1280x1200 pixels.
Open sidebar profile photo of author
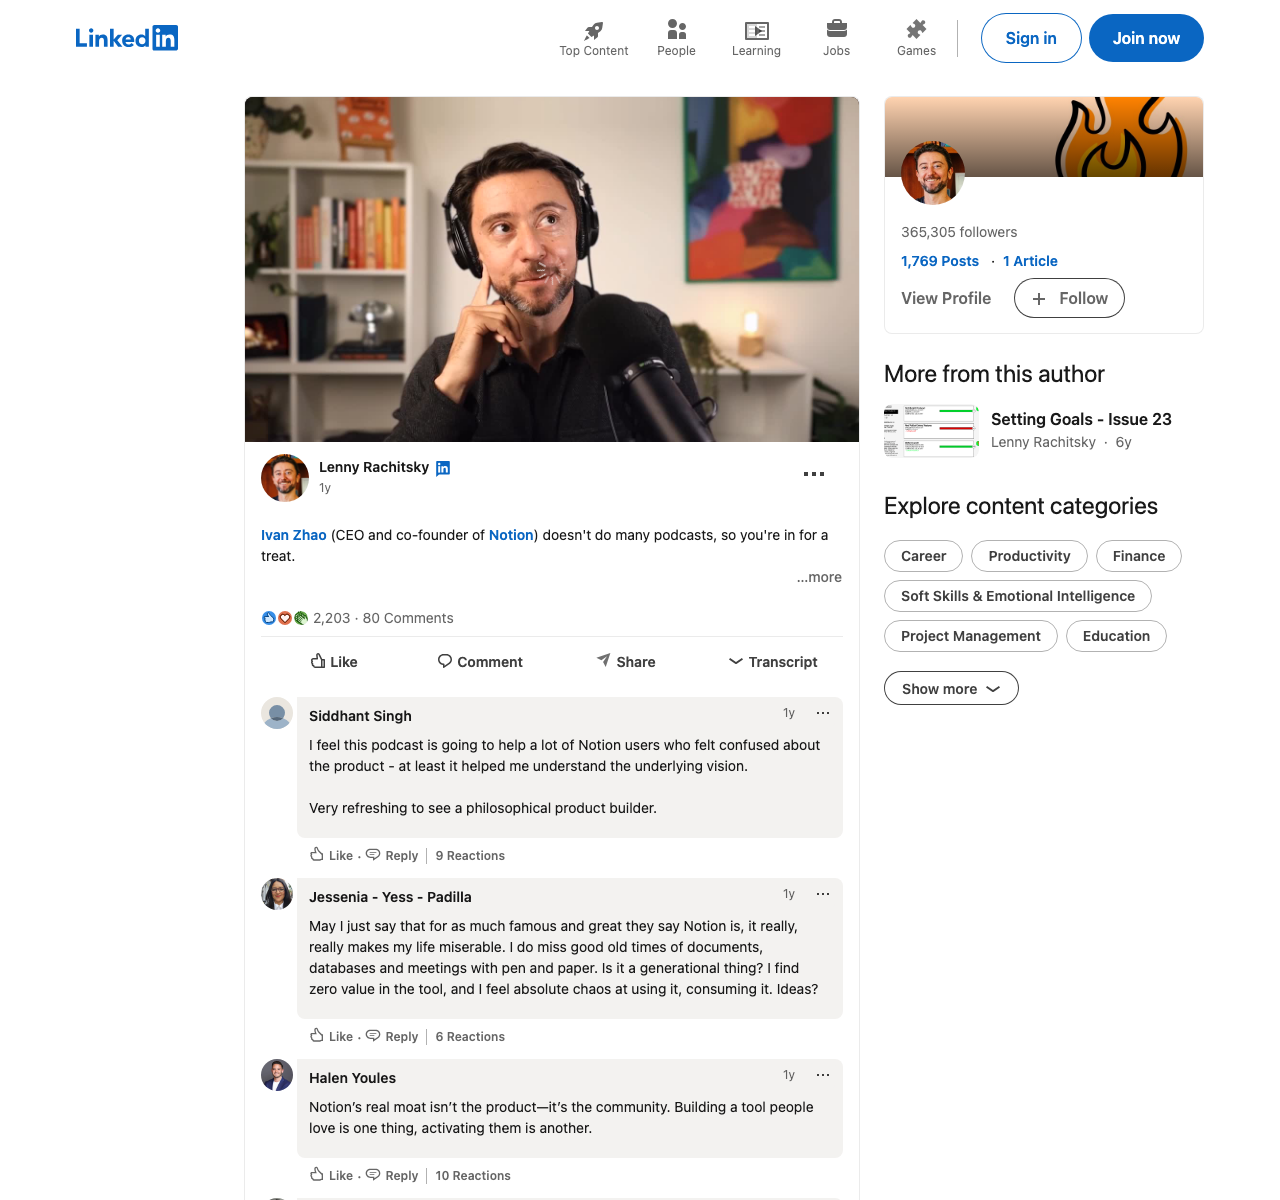click(933, 172)
